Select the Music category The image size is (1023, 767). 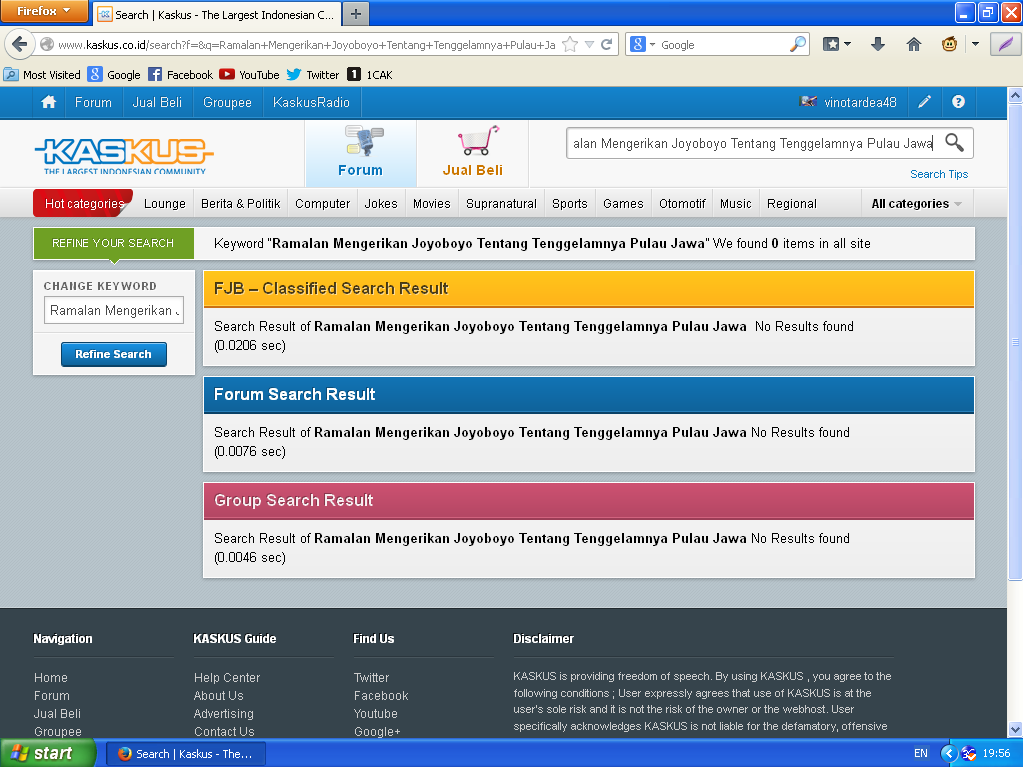pos(736,203)
